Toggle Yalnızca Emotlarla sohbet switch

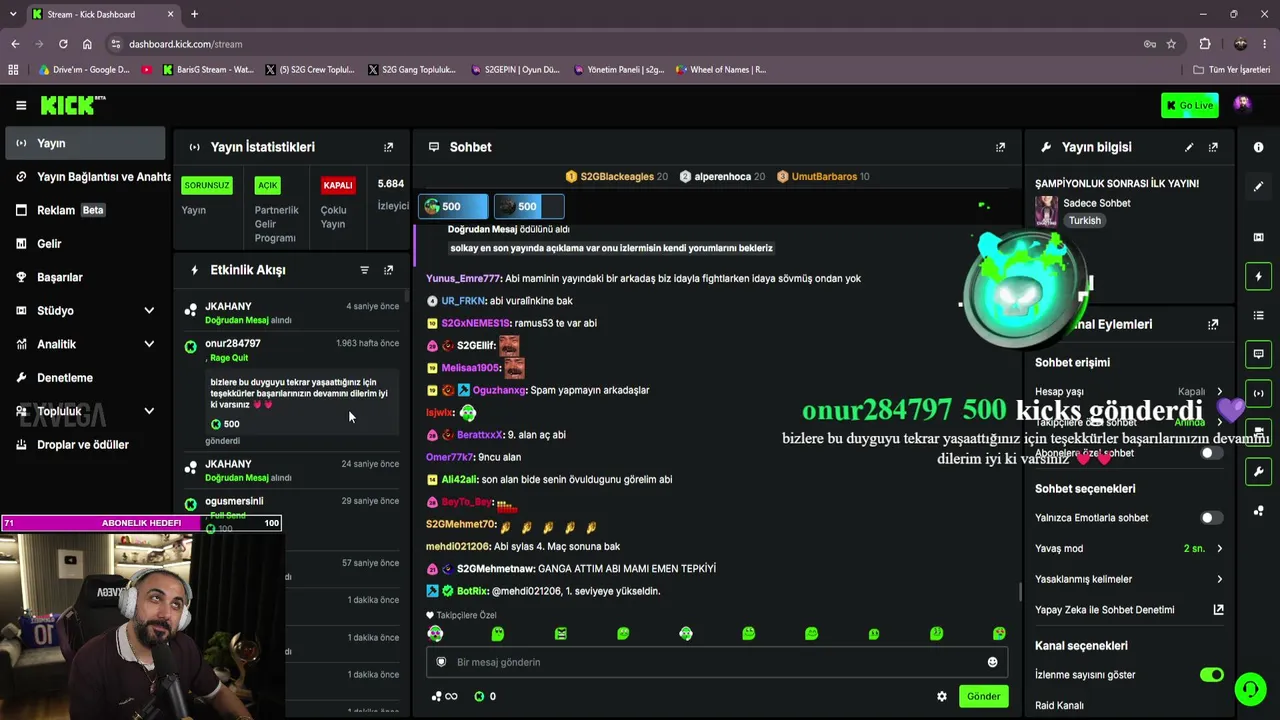[x=1211, y=518]
